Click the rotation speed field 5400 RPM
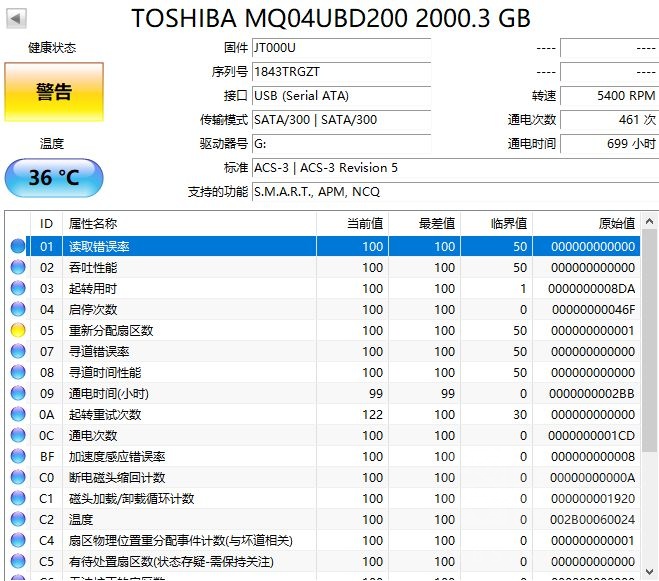This screenshot has height=581, width=659. pyautogui.click(x=609, y=96)
